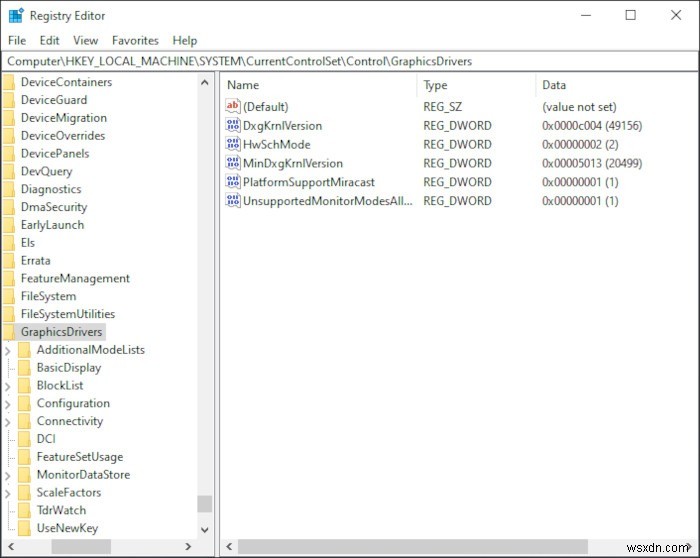Select the DeviceOverrides key

coord(63,135)
